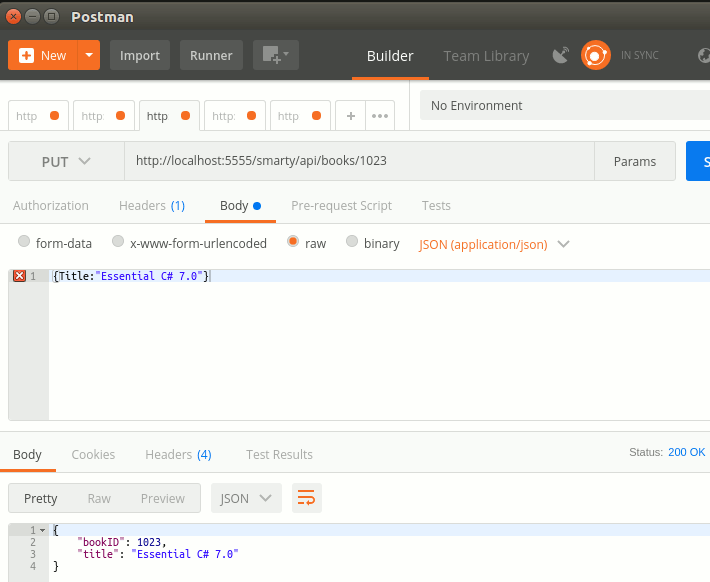Click the orange sync status icon
The width and height of the screenshot is (710, 582).
pyautogui.click(x=596, y=56)
